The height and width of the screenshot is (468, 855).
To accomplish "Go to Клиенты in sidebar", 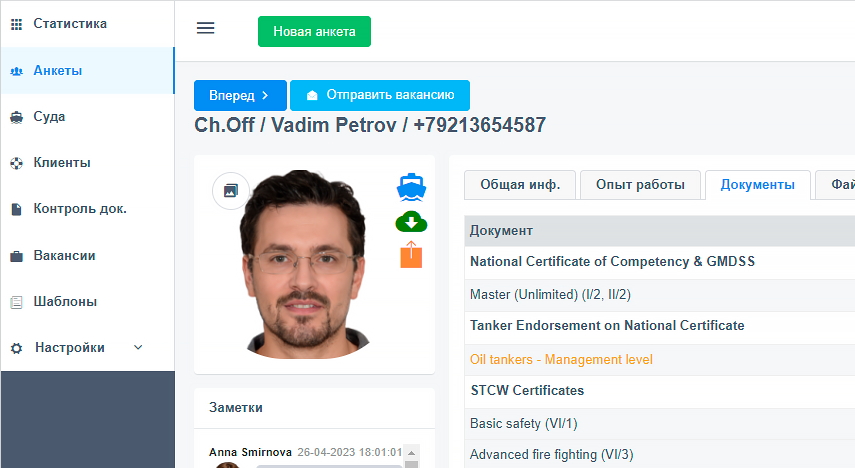I will [x=61, y=162].
